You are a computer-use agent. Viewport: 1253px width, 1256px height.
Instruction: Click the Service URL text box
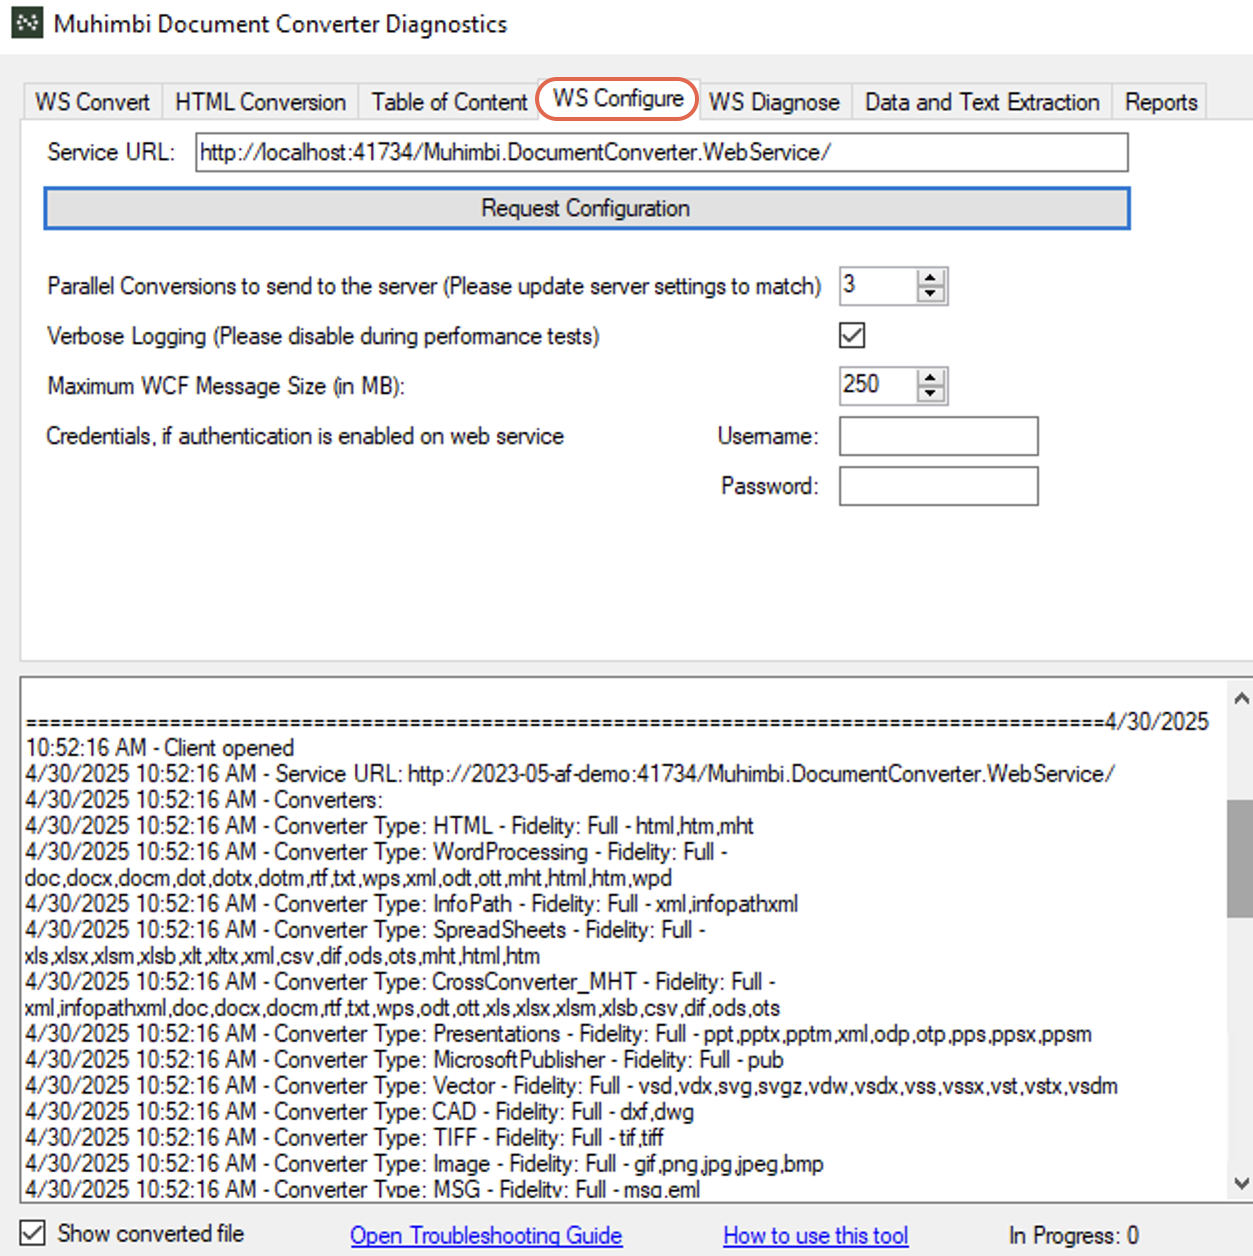click(662, 151)
